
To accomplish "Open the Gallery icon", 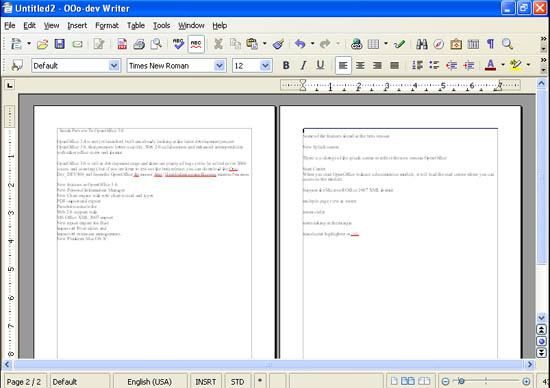I will (x=456, y=44).
